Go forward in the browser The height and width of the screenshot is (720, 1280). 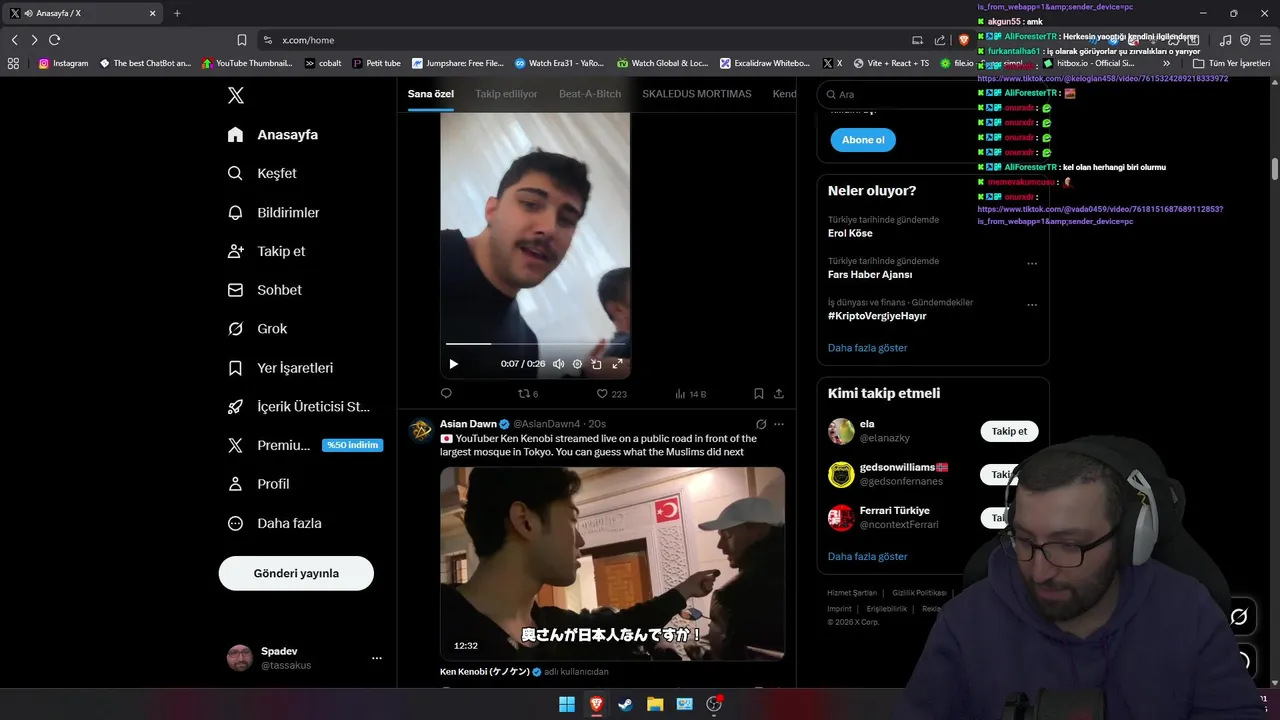[34, 40]
